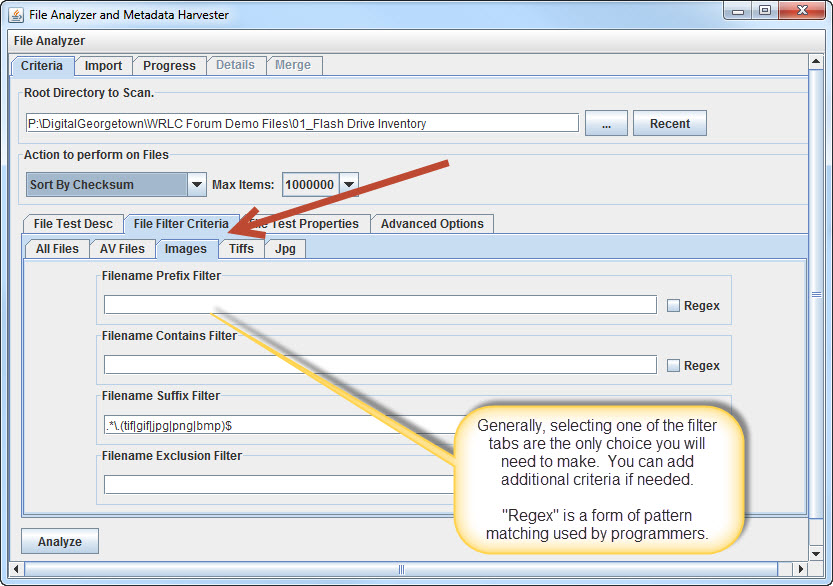Focus the Filename Prefix Filter text field
The width and height of the screenshot is (833, 586).
380,305
